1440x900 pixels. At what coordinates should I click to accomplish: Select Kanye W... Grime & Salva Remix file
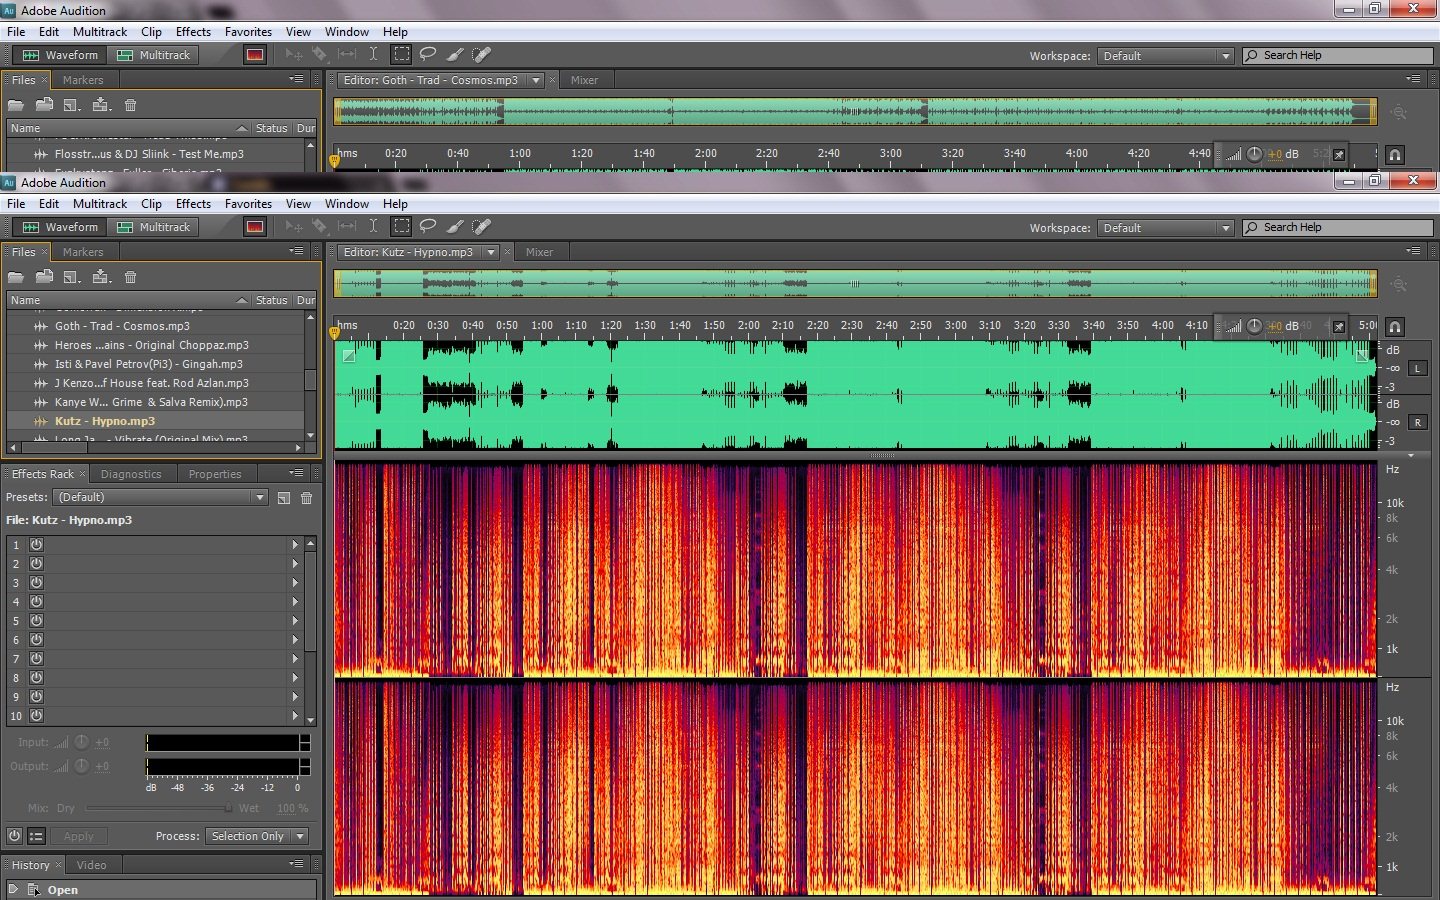(150, 402)
